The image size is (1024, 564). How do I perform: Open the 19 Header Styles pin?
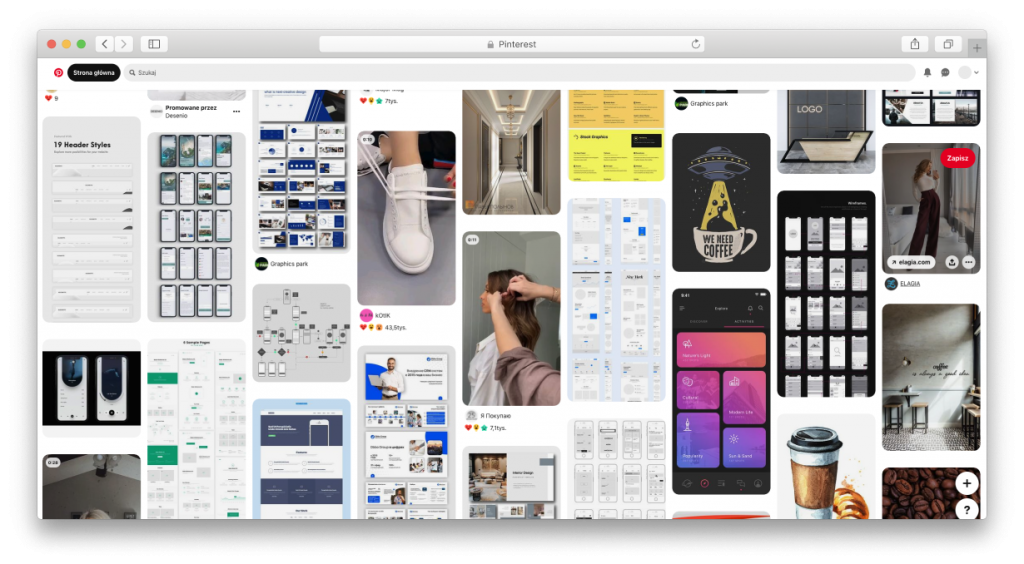(91, 219)
